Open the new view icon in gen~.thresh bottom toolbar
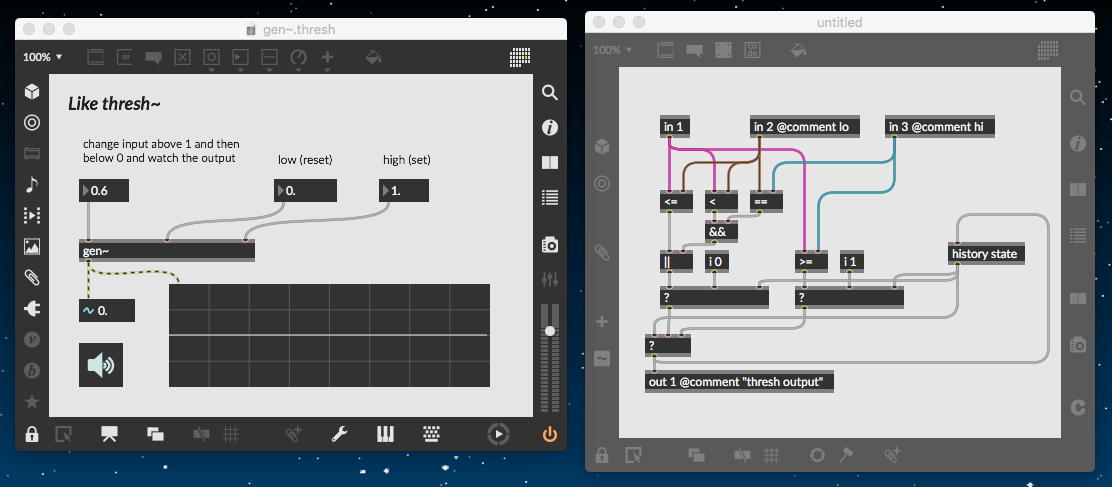The width and height of the screenshot is (1112, 487). click(155, 434)
